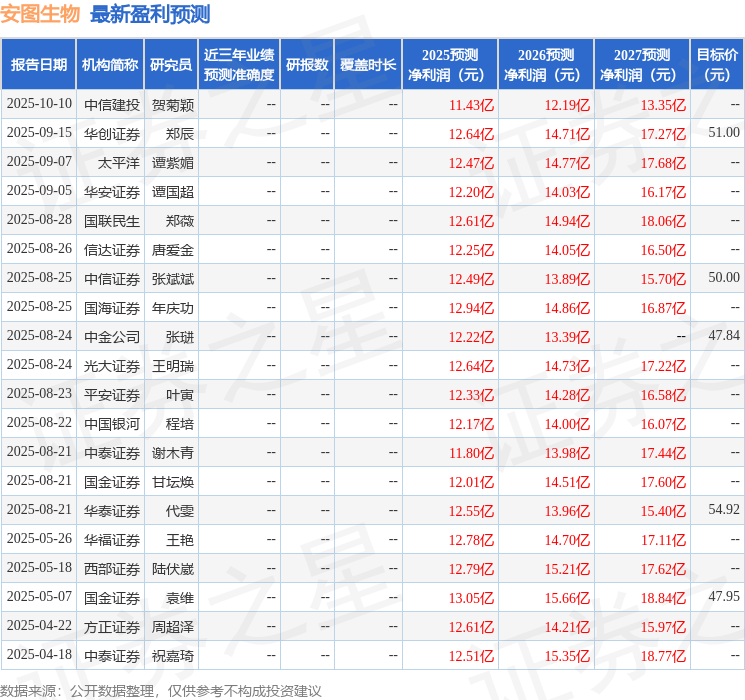Screen dimensions: 745x700
Task: Click analyst name 程培
Action: point(180,424)
